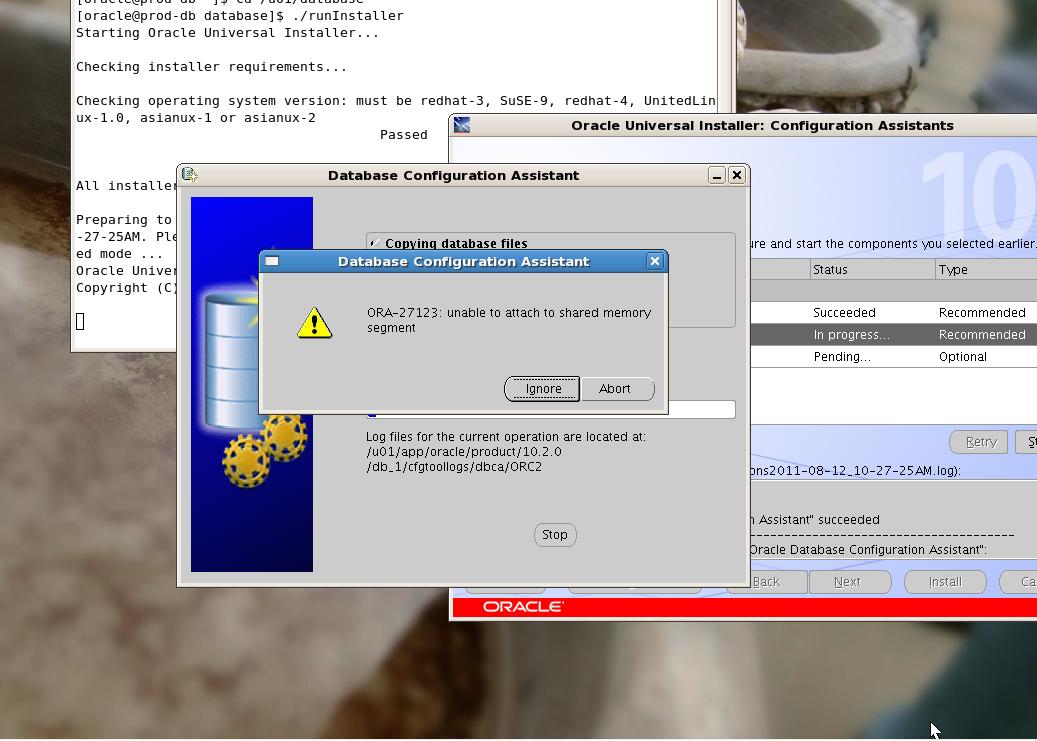Open the error dialog's window menu icon
This screenshot has width=1037, height=741.
point(272,261)
